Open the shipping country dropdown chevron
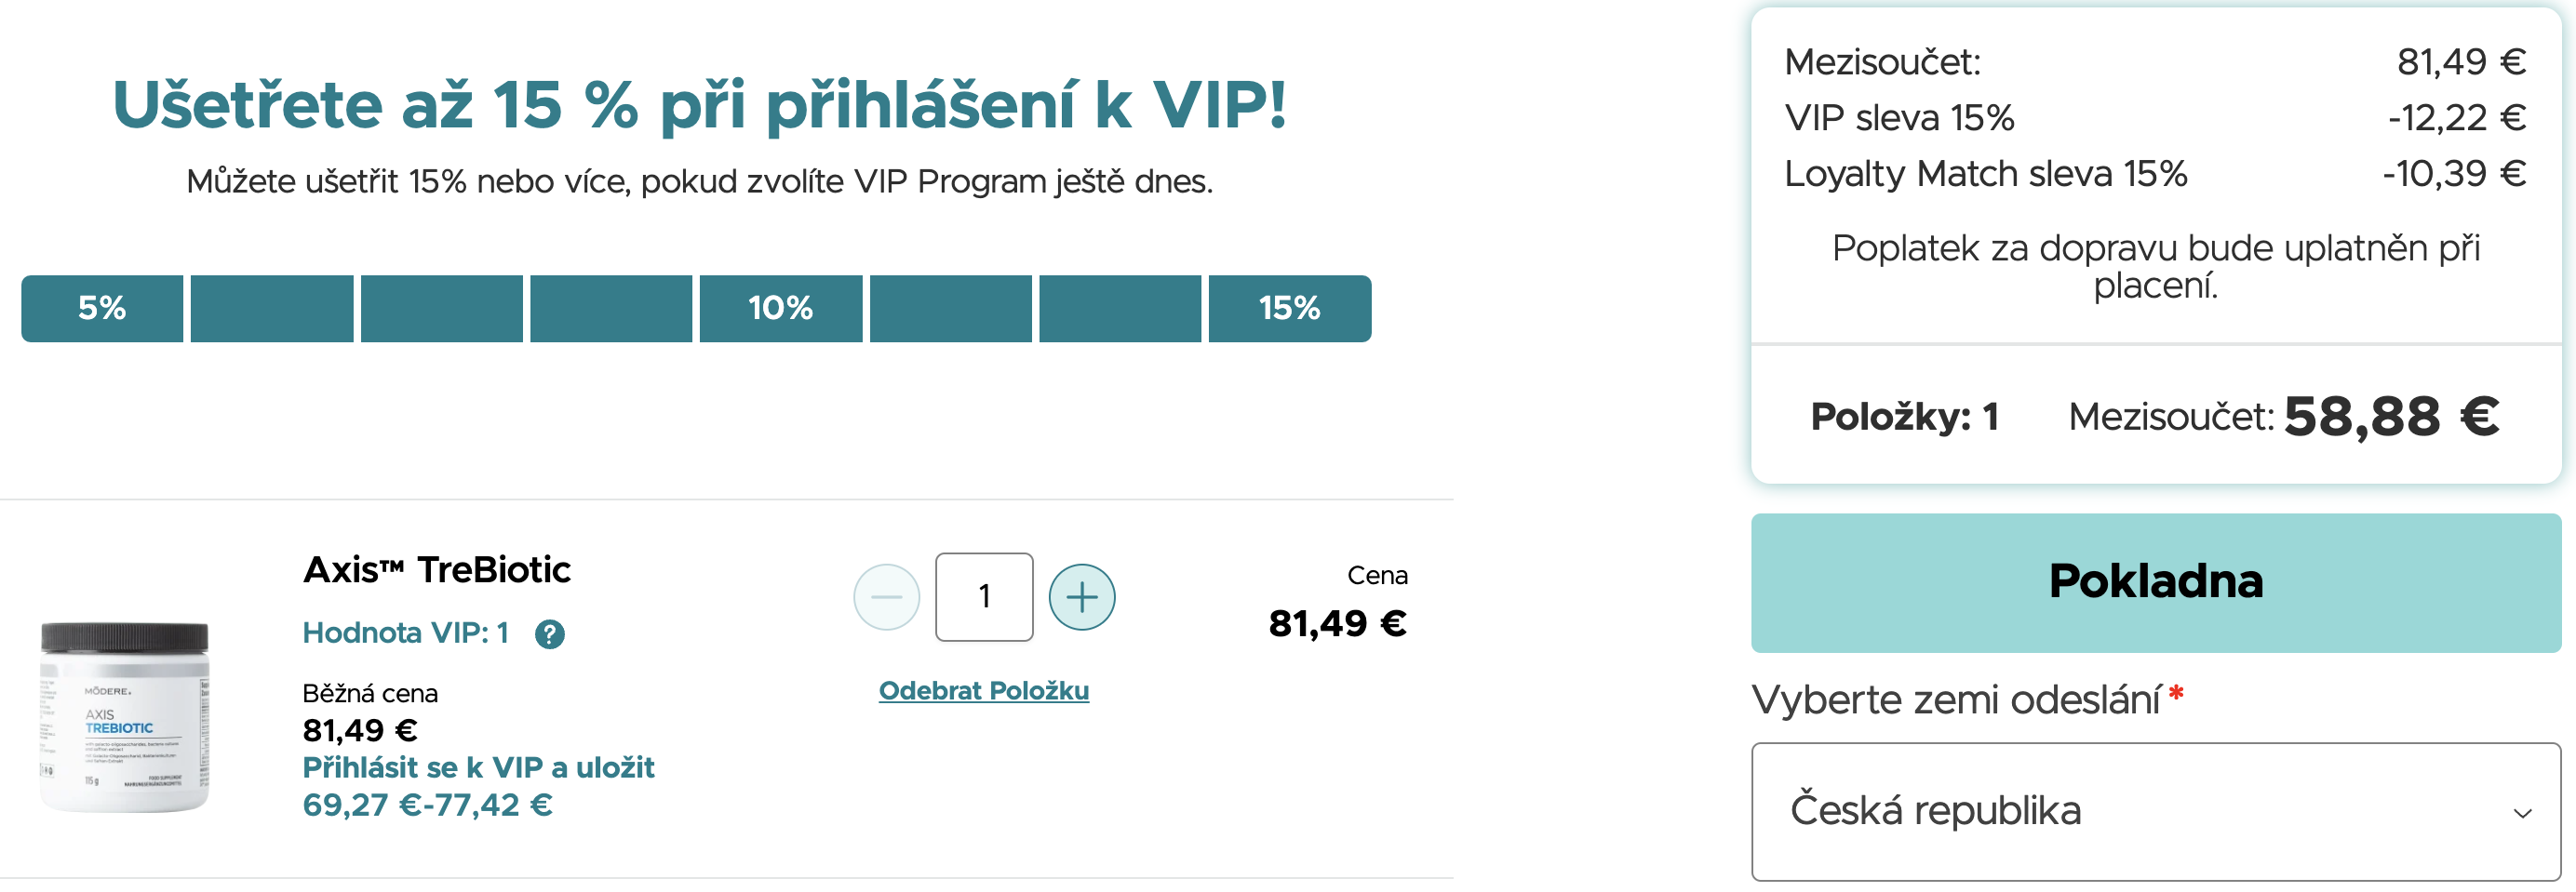 click(2521, 813)
